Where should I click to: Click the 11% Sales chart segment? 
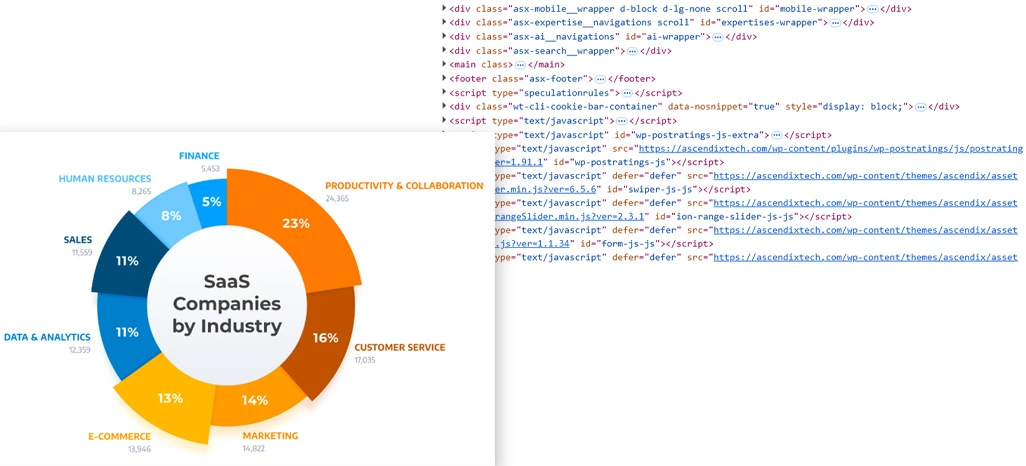[128, 259]
